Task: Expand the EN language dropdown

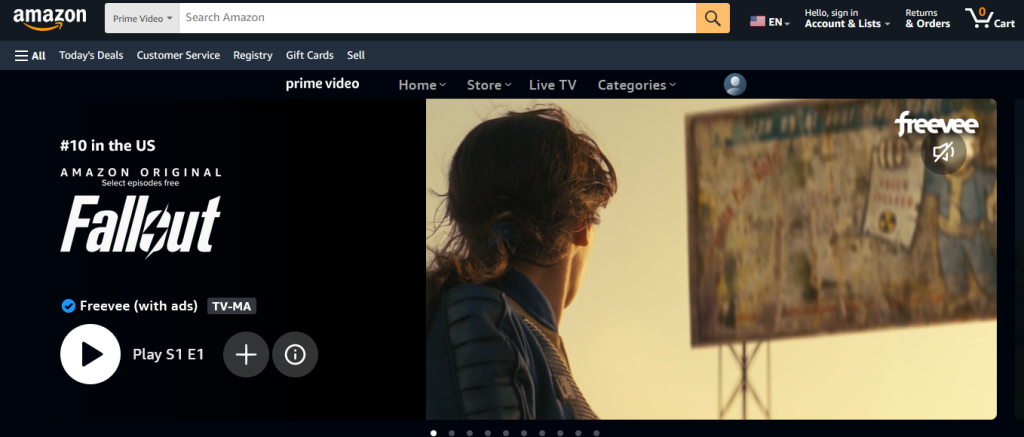Action: coord(779,22)
